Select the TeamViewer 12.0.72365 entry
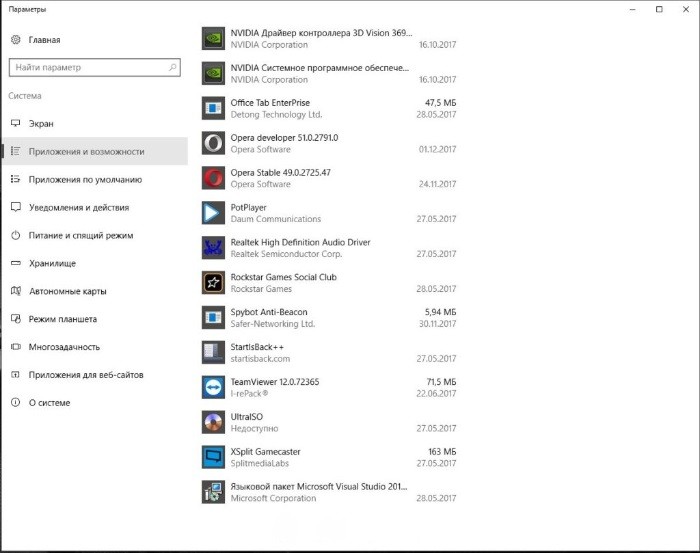 coord(275,382)
